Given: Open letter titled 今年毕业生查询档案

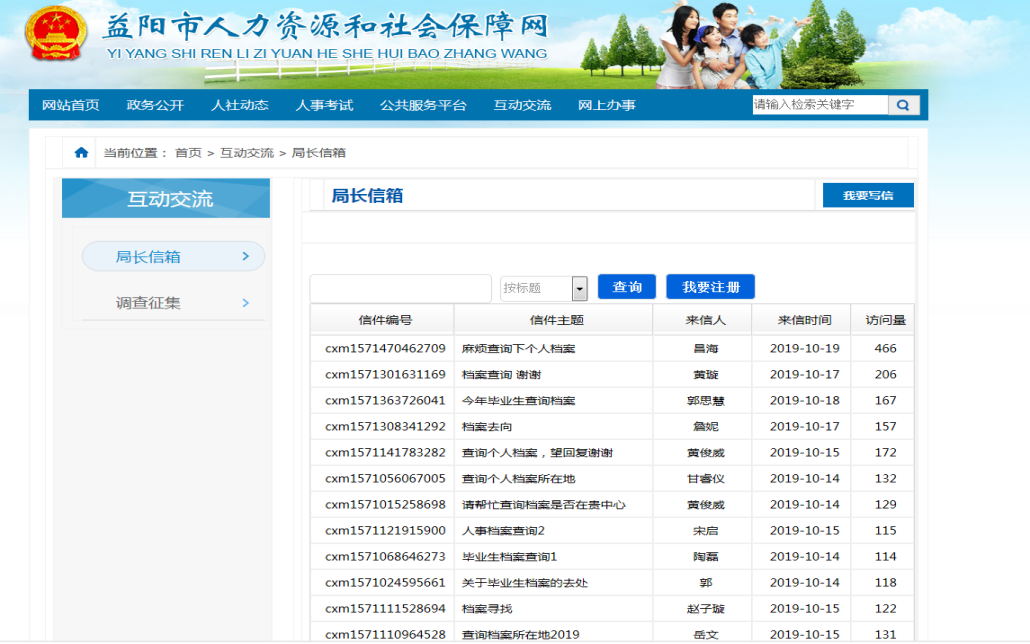Looking at the screenshot, I should tap(518, 401).
